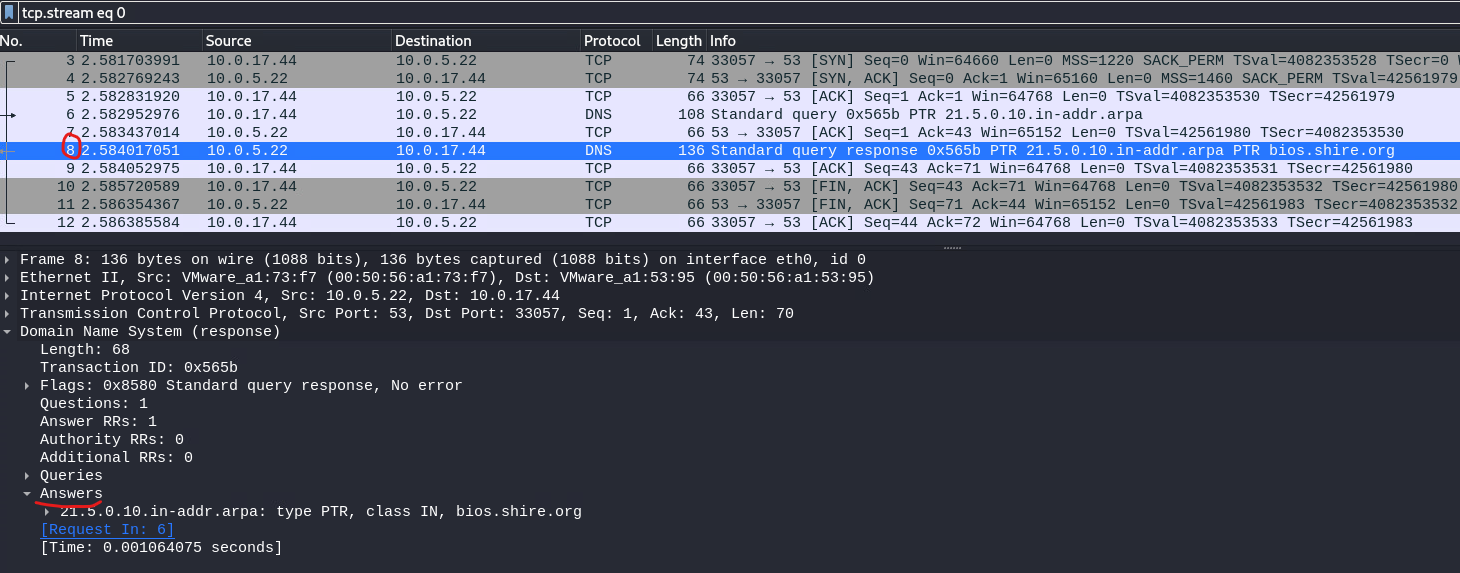
Task: Expand the Transmission Control Protocol section
Action: pyautogui.click(x=9, y=314)
